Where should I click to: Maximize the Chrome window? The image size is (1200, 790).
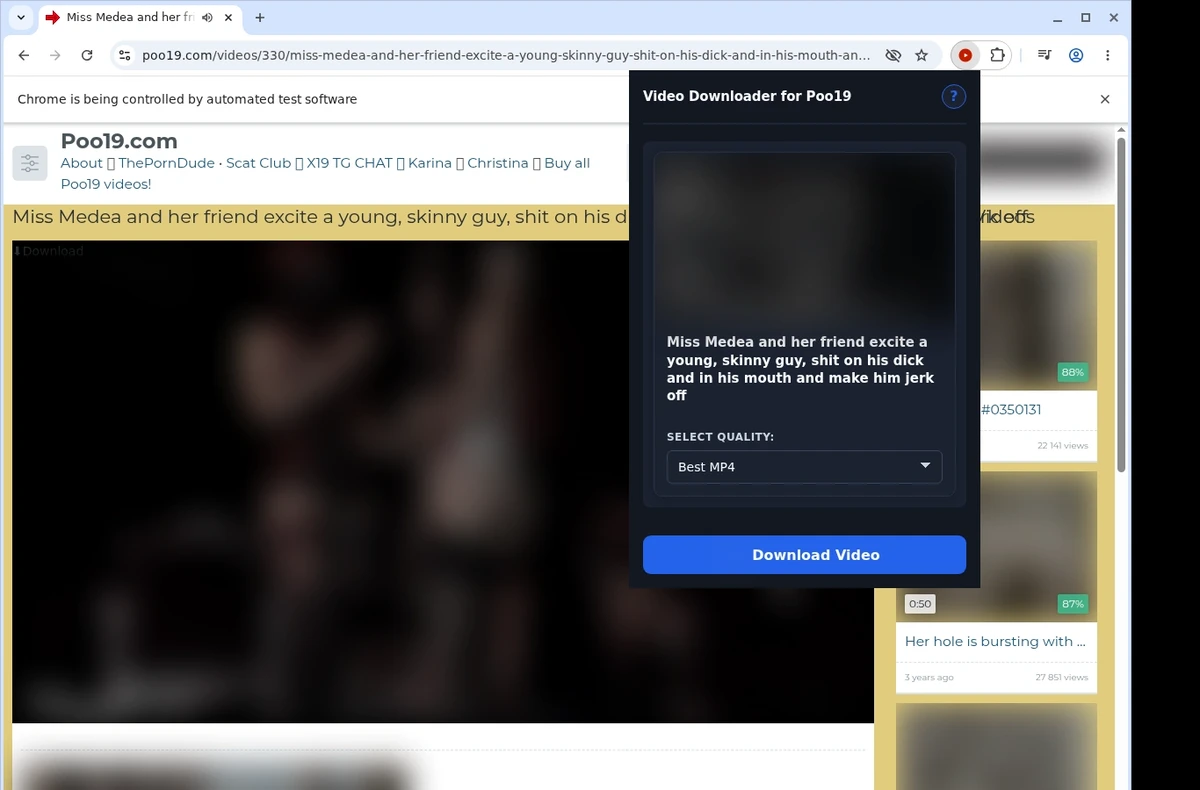(x=1086, y=18)
